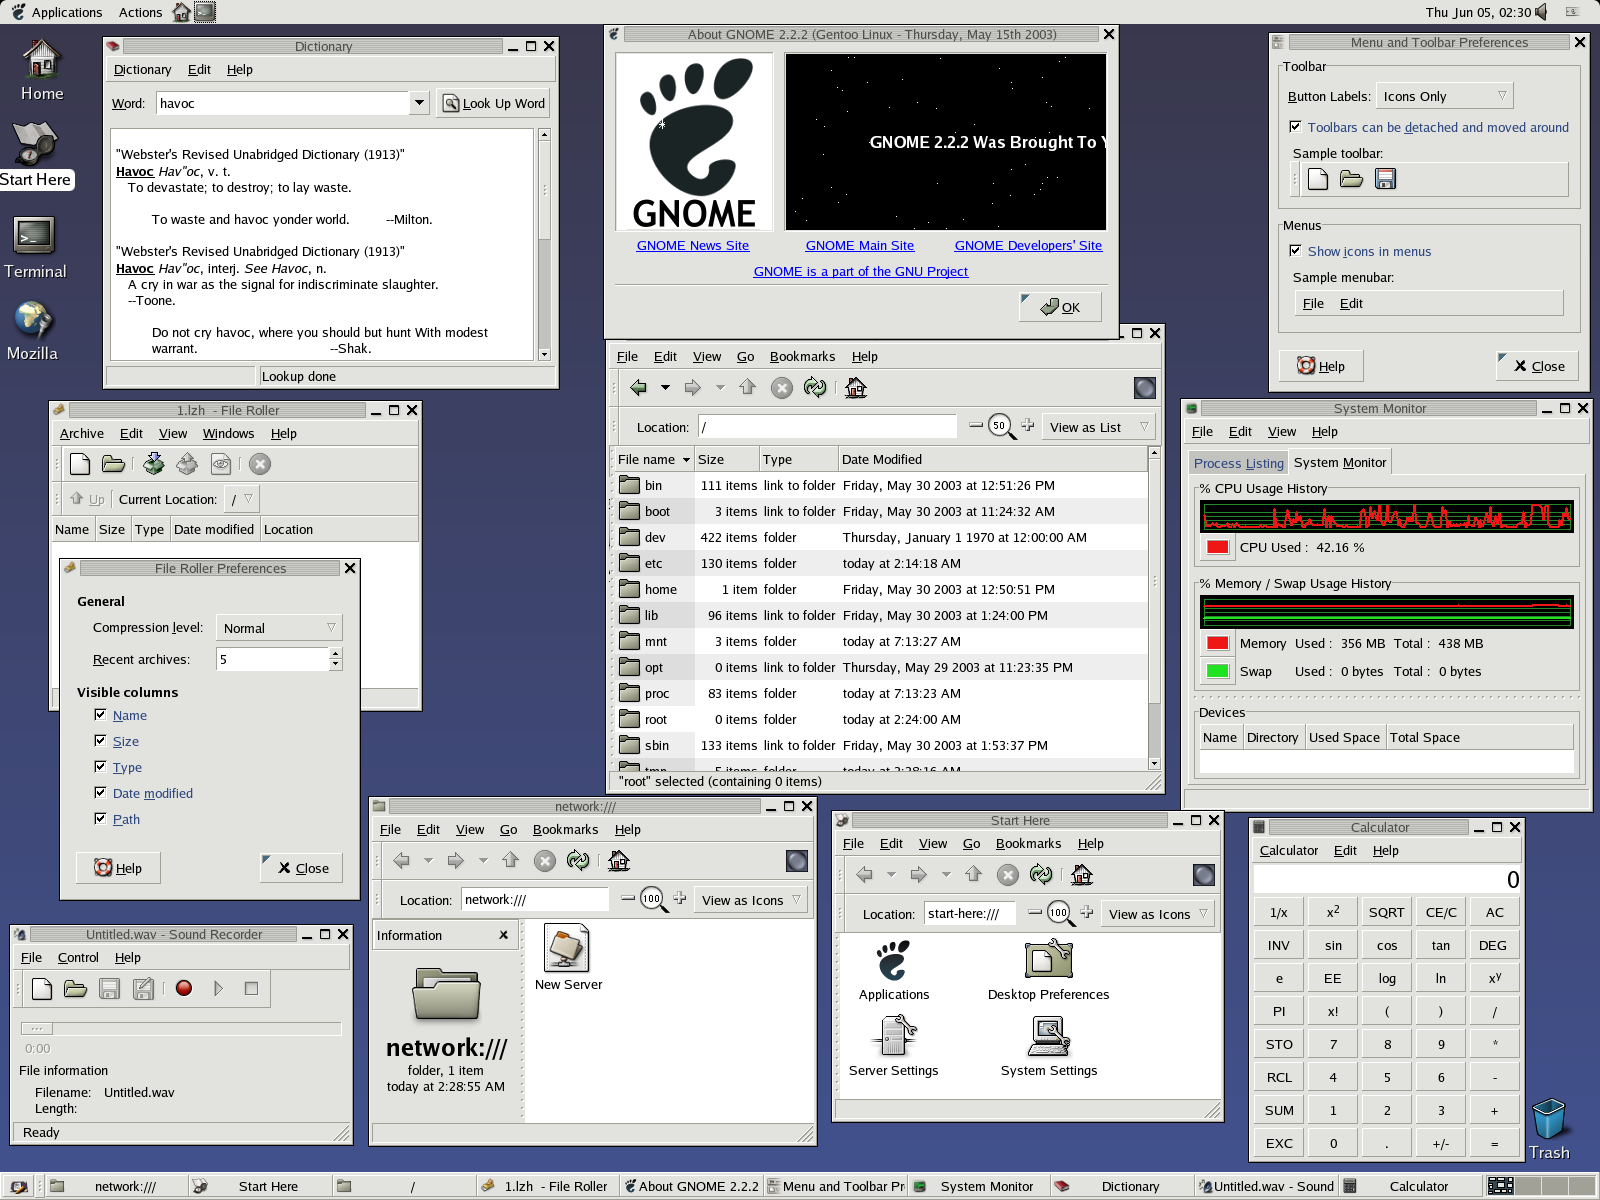This screenshot has height=1200, width=1600.
Task: Open the Bookmarks menu in root file browser
Action: pos(802,357)
